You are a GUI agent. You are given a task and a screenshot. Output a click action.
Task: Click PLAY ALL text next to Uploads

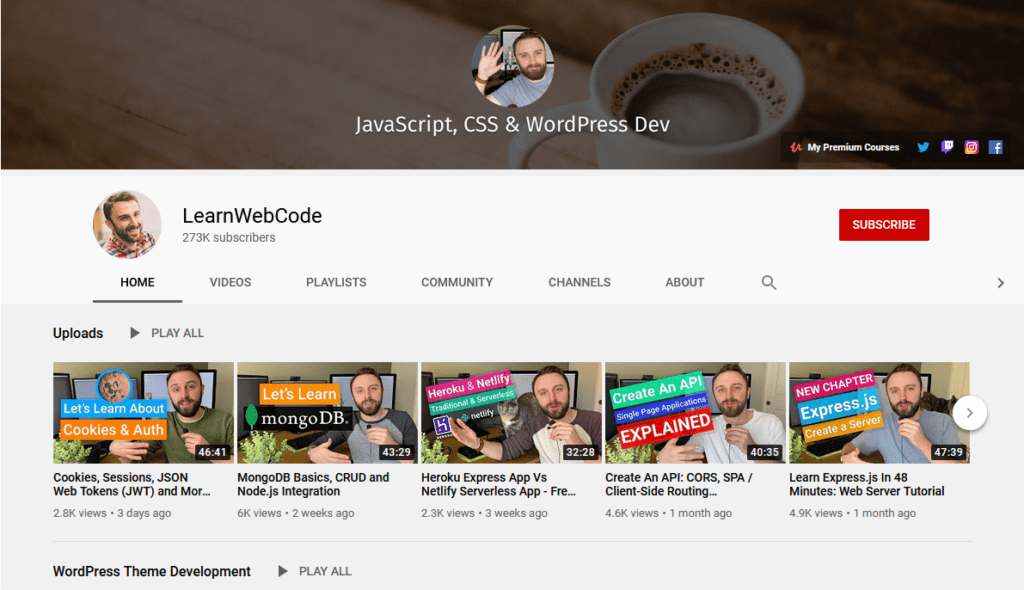pyautogui.click(x=178, y=333)
